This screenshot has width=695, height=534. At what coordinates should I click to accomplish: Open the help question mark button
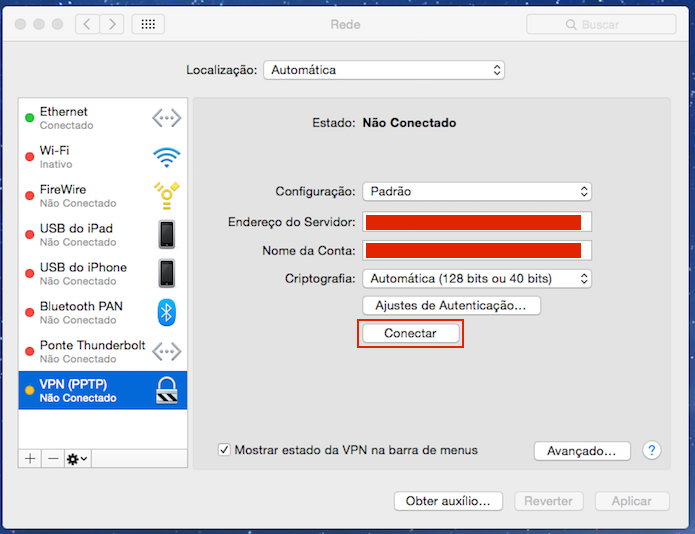tap(652, 450)
